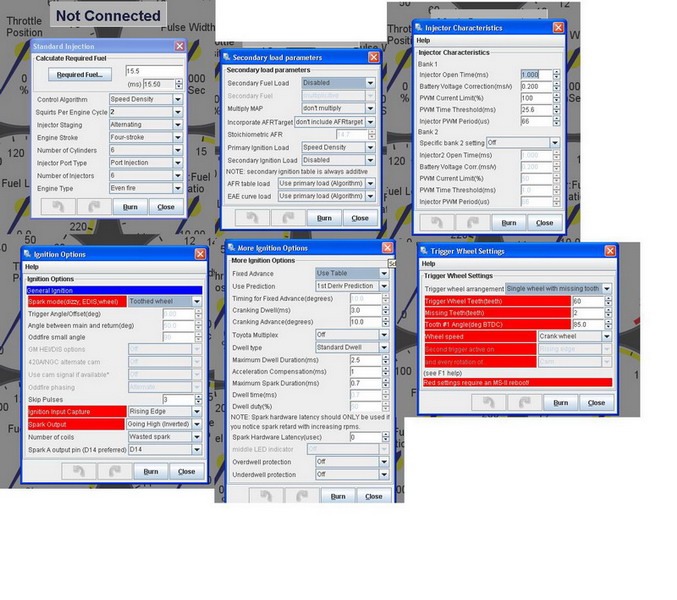Screen dimensions: 677x600
Task: Click undo arrow in Trigger Wheel Settings
Action: (489, 402)
